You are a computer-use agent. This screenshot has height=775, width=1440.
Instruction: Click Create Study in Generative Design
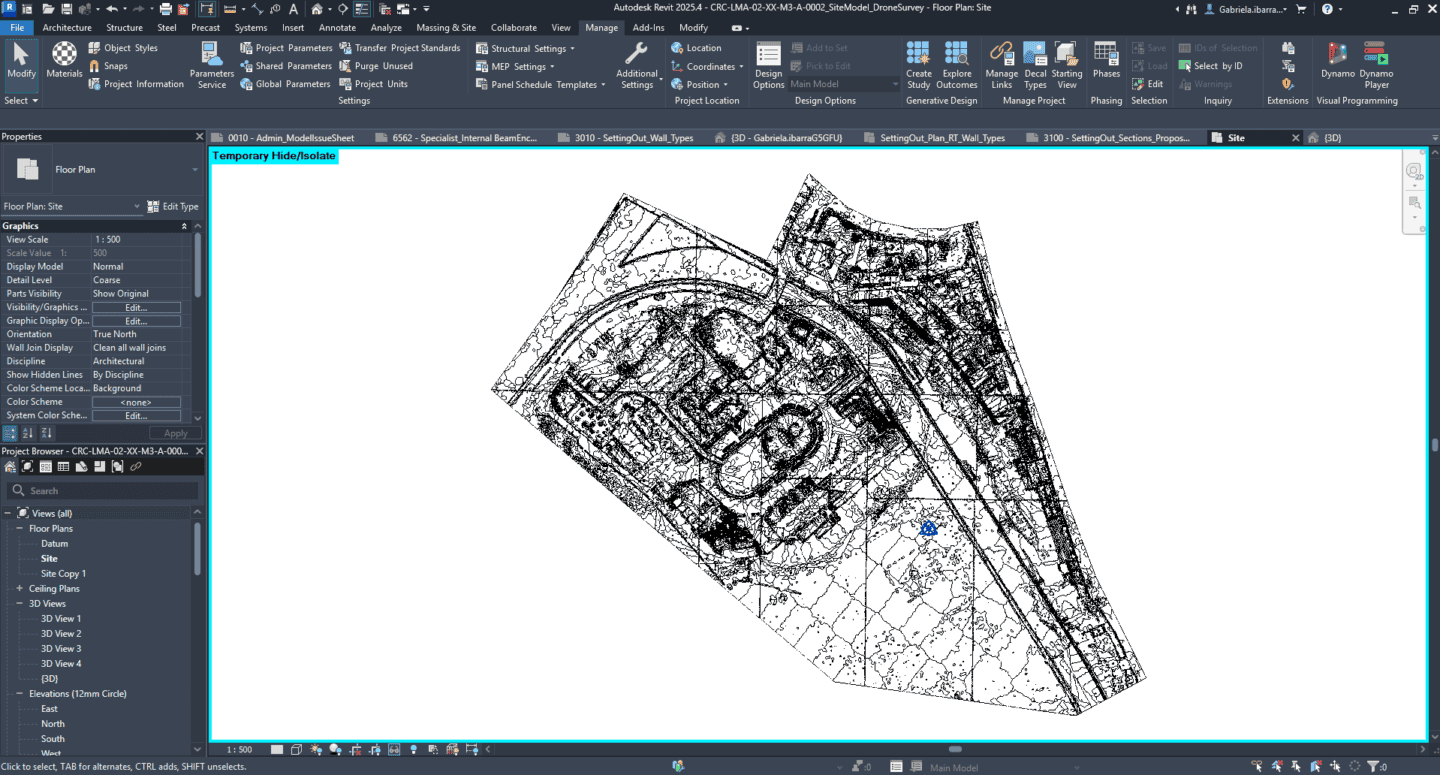pyautogui.click(x=918, y=66)
